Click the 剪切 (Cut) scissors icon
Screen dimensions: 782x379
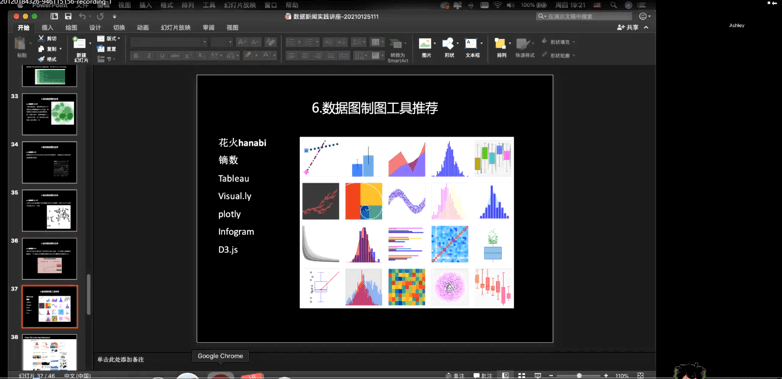tap(41, 38)
